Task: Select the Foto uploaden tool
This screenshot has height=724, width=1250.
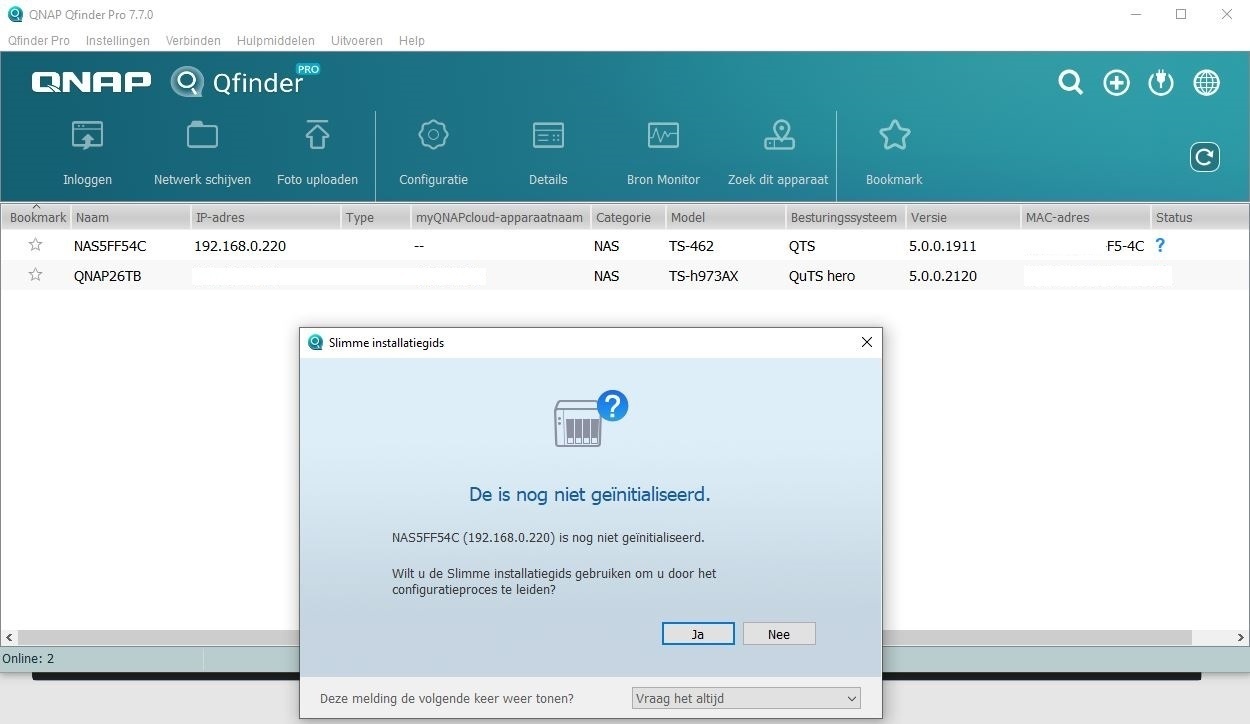Action: tap(317, 135)
